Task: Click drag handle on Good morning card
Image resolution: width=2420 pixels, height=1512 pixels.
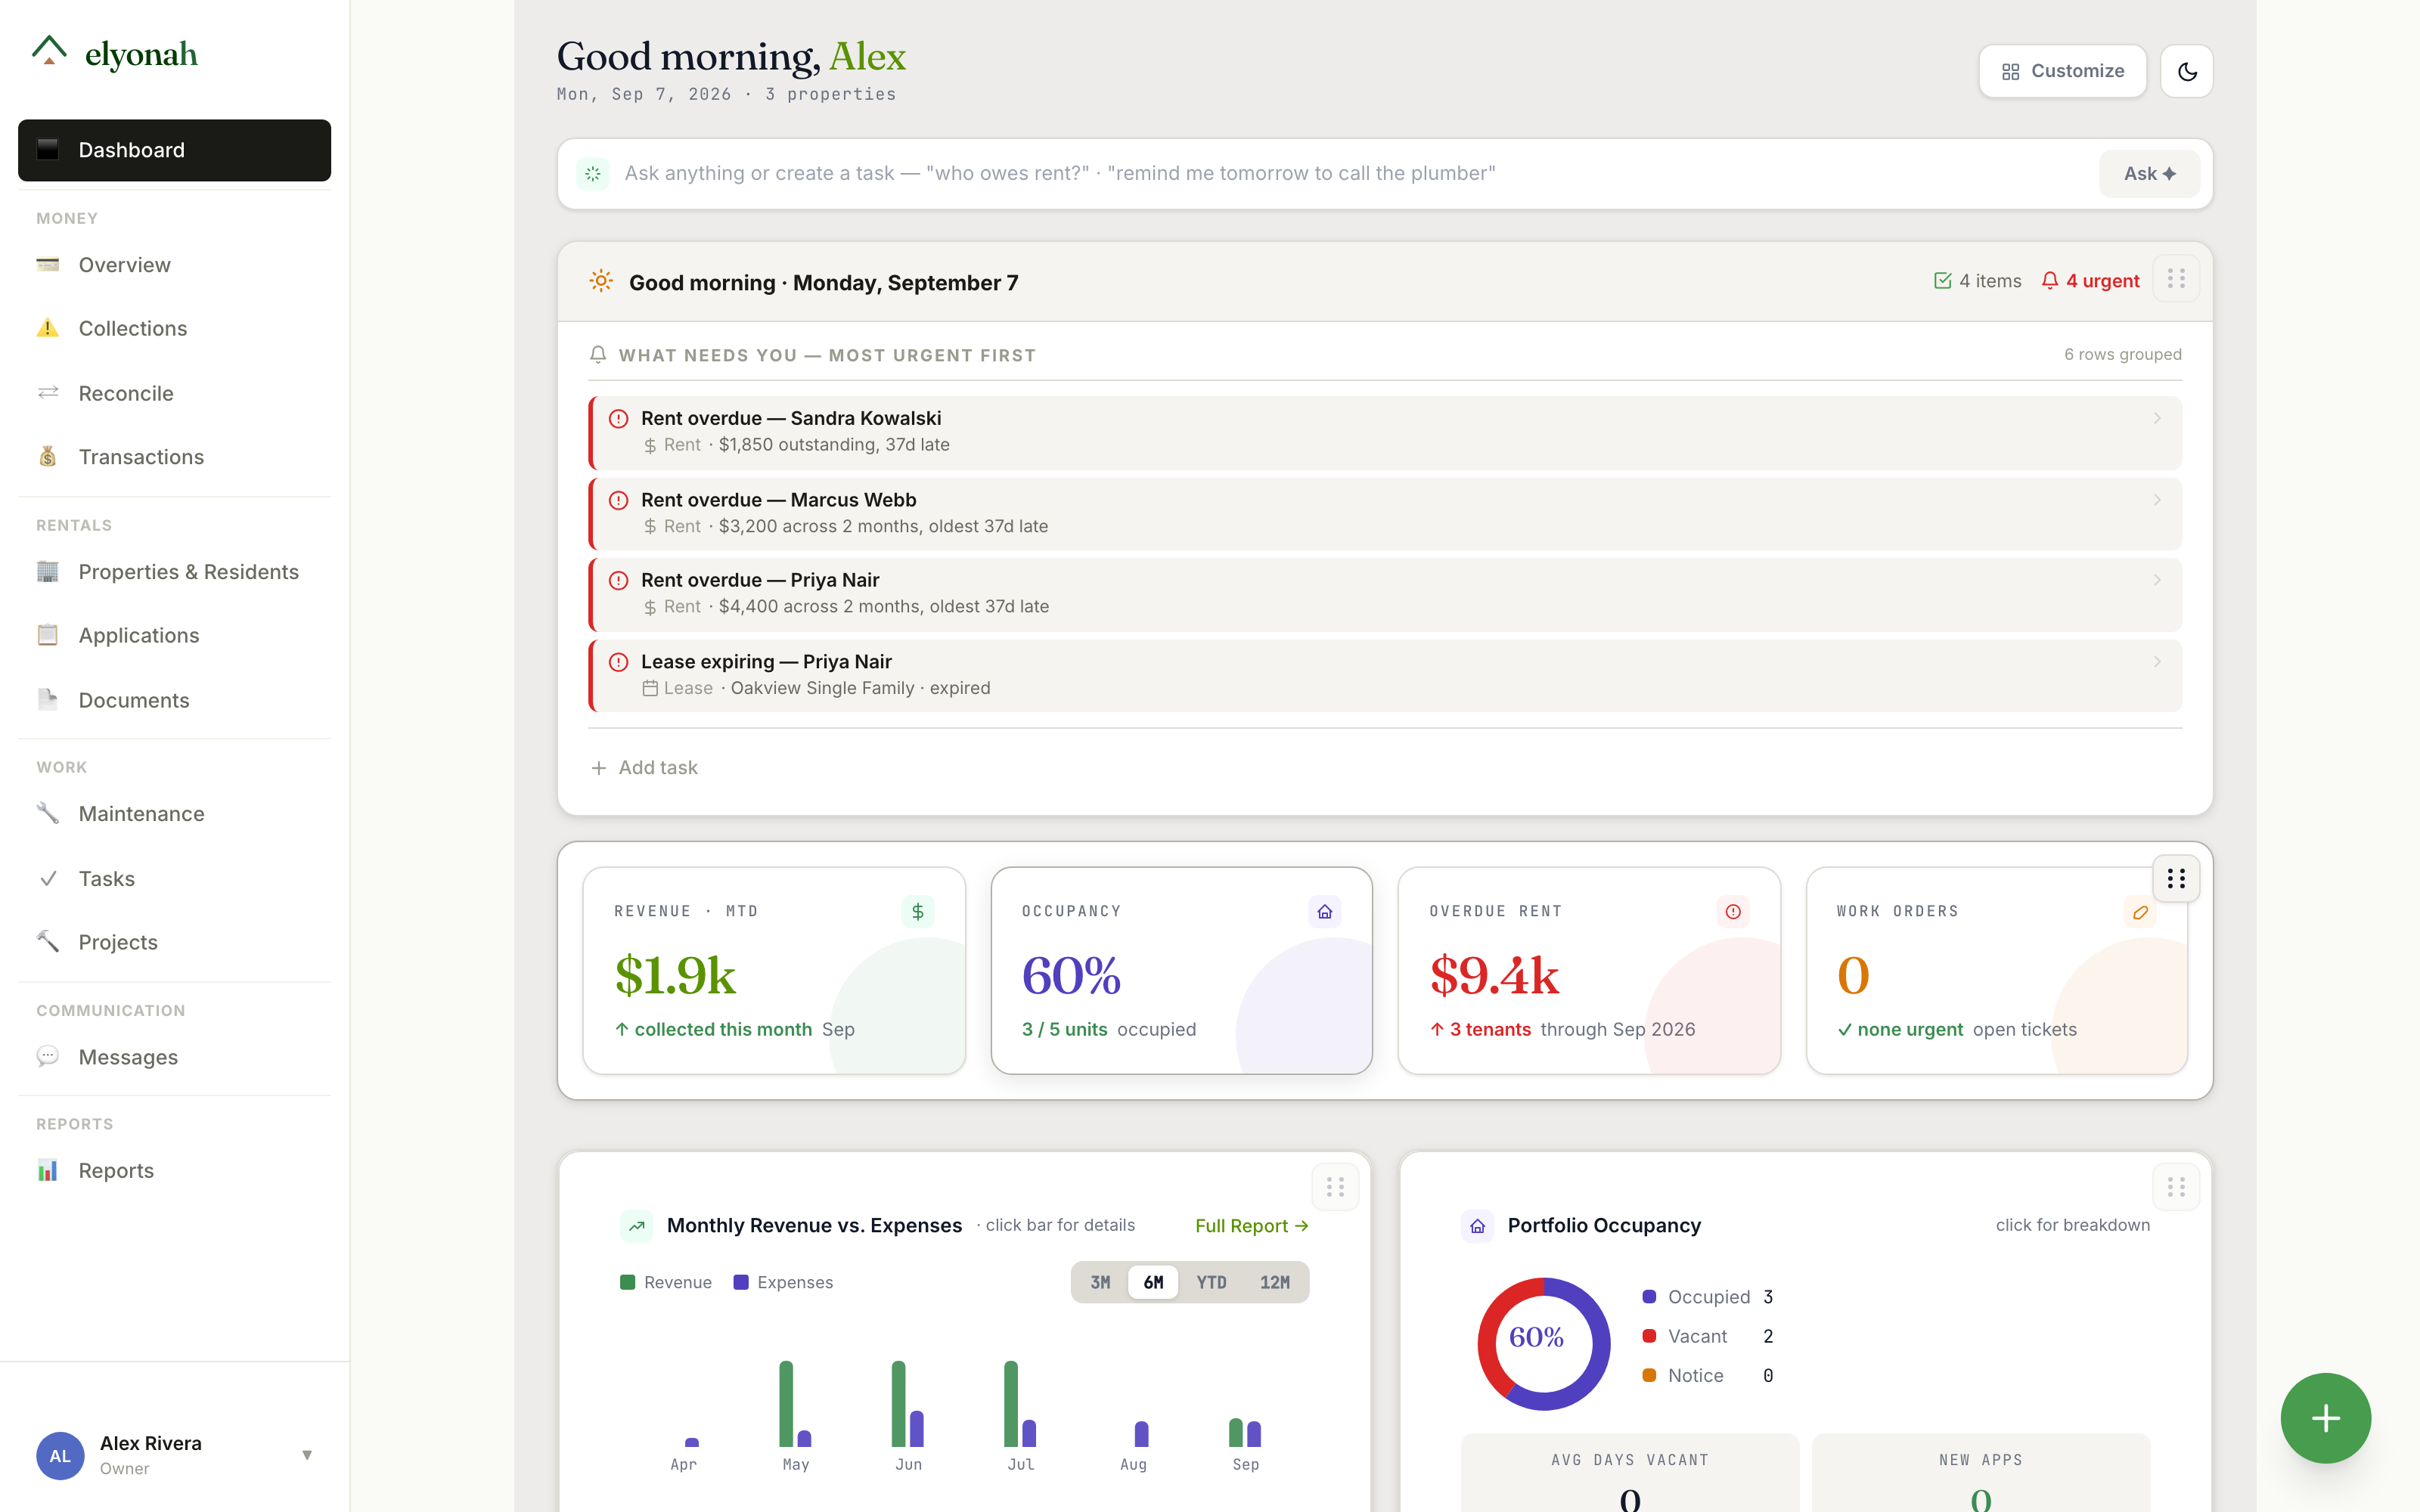Action: (x=2176, y=279)
